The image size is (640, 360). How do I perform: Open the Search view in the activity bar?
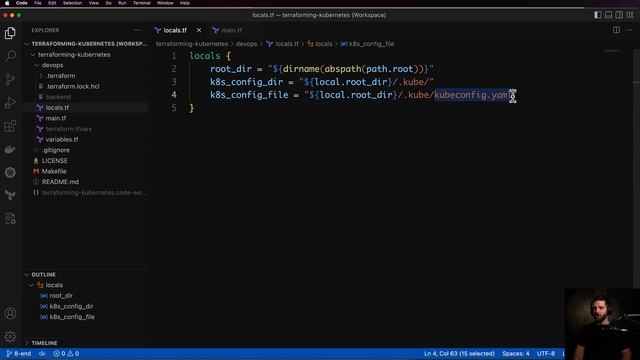(x=10, y=56)
